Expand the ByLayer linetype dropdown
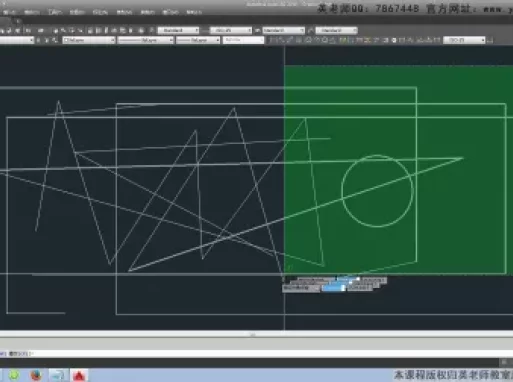The height and width of the screenshot is (382, 513). pyautogui.click(x=146, y=40)
